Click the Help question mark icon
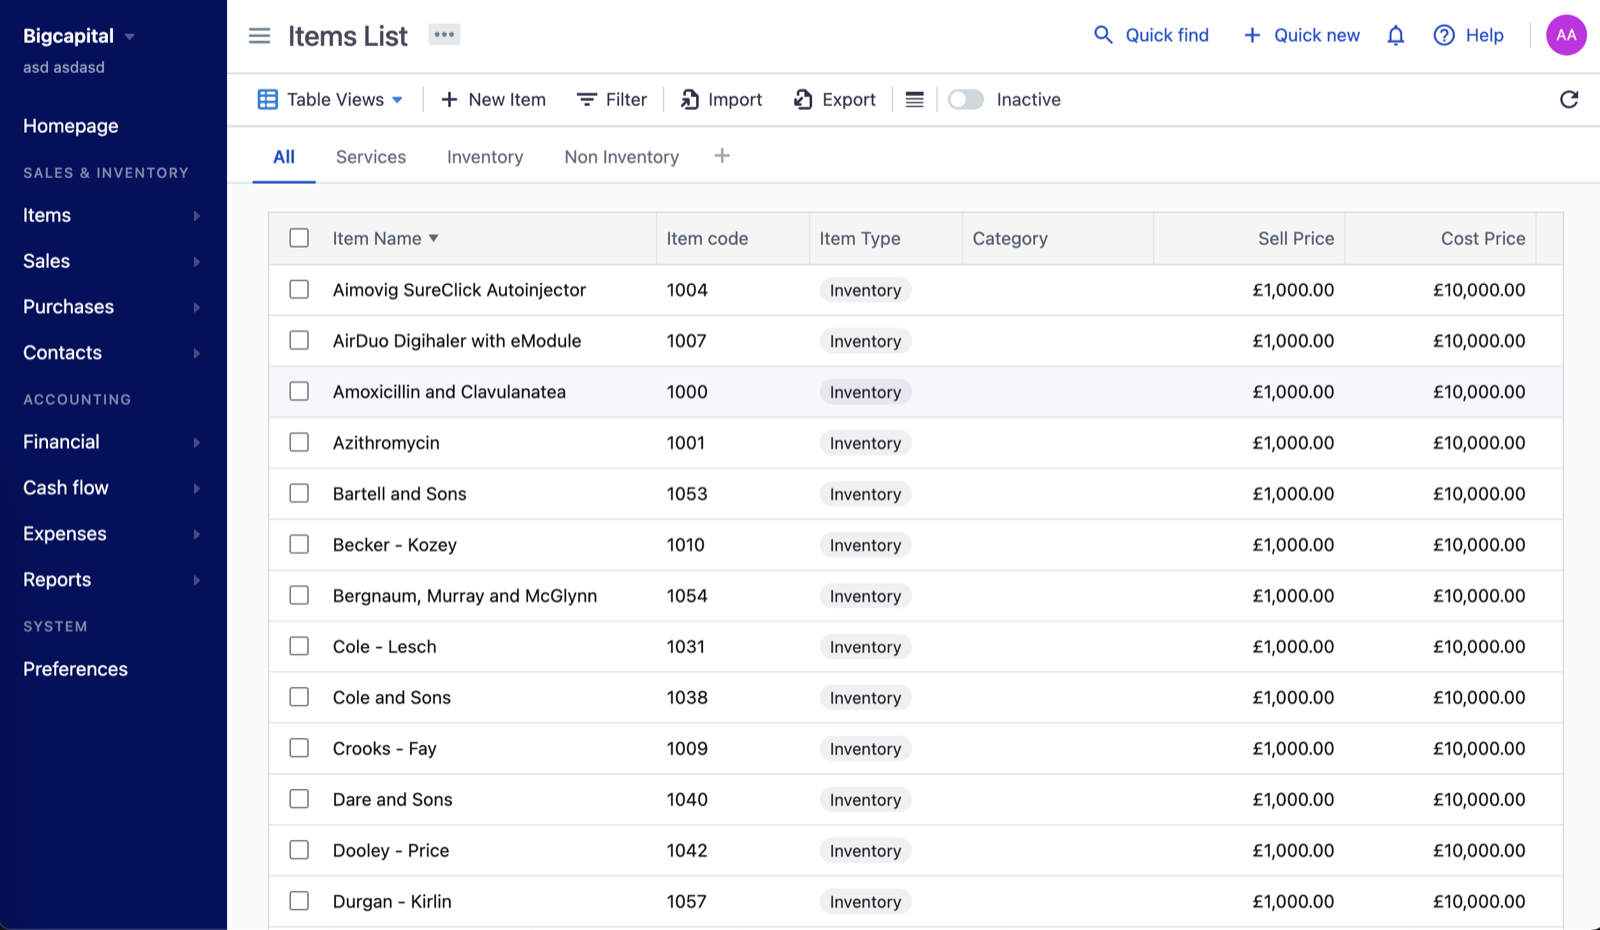This screenshot has height=930, width=1600. [1444, 36]
